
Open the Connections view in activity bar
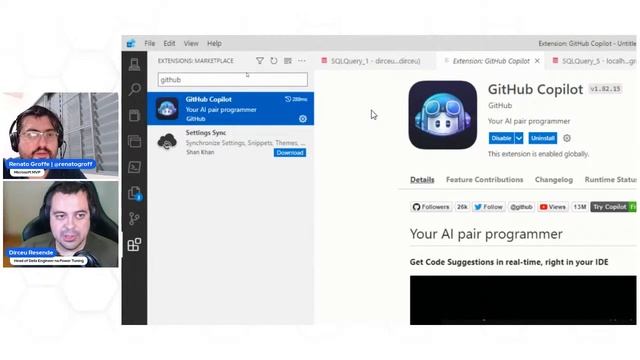pyautogui.click(x=134, y=64)
